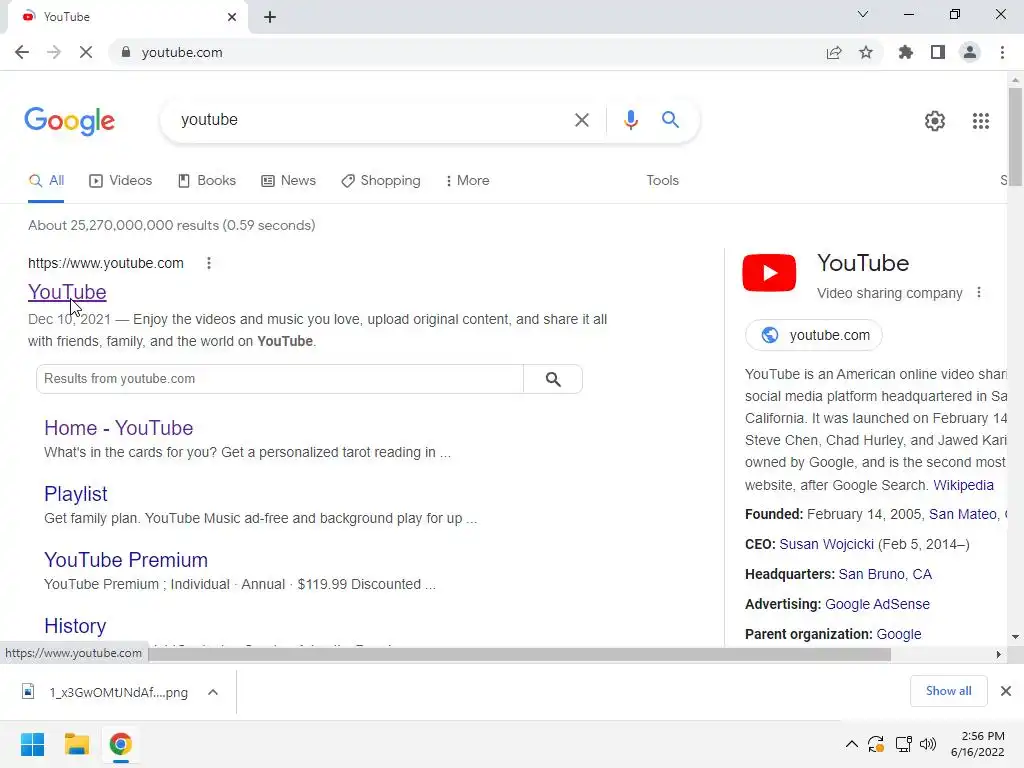Open the volume speaker tray icon
This screenshot has width=1024, height=768.
click(x=928, y=744)
